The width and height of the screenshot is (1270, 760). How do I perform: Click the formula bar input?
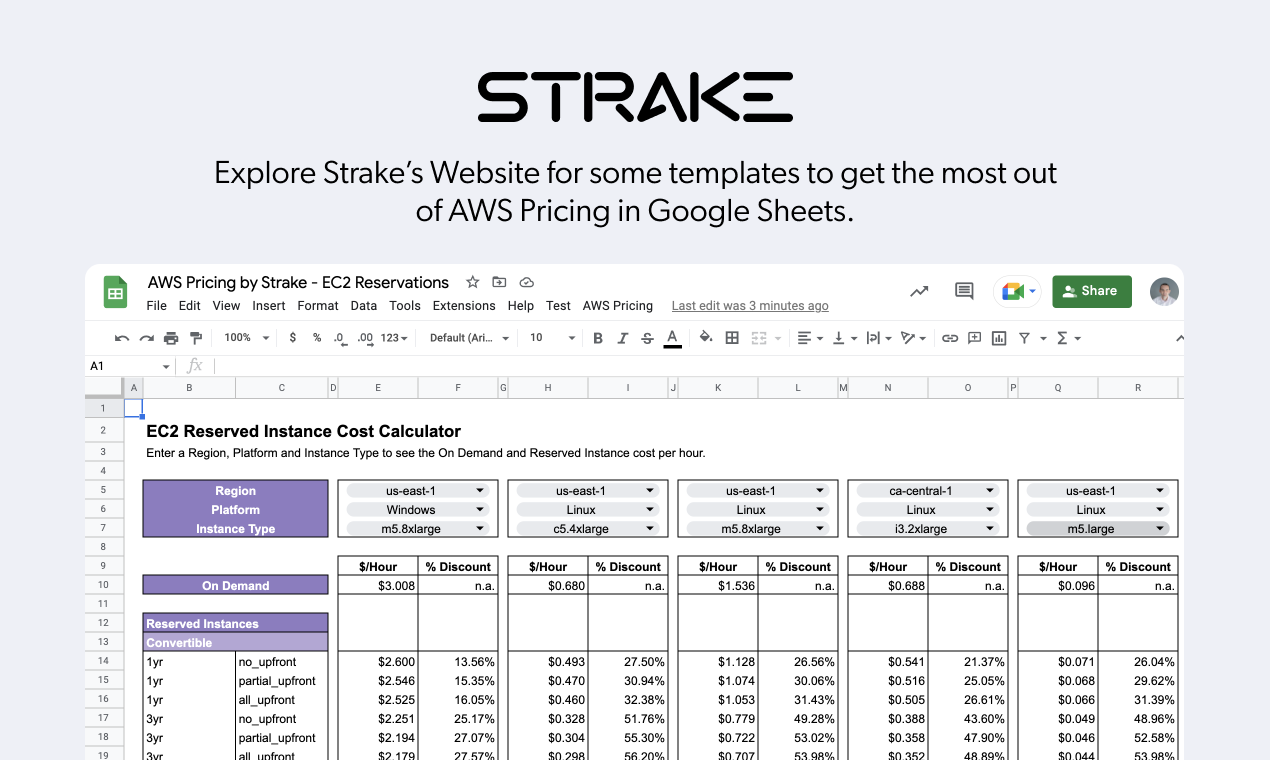click(x=697, y=366)
